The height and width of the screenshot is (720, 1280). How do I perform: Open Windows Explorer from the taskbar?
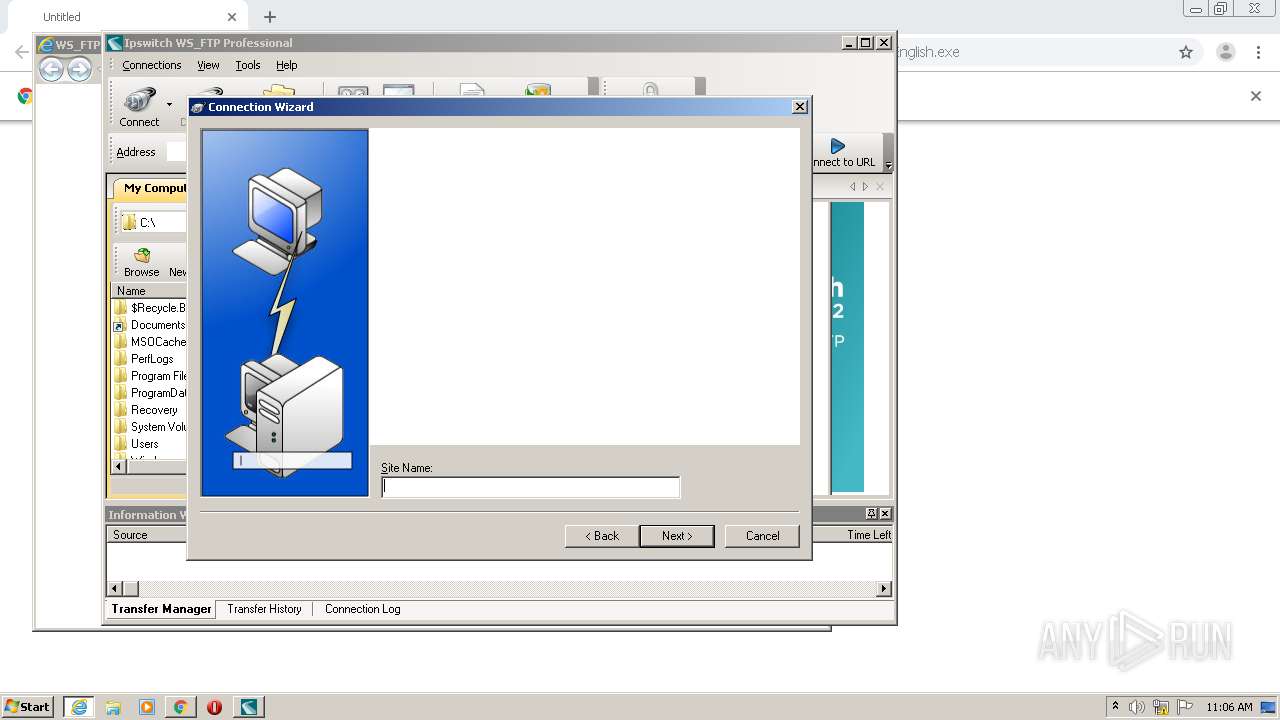click(113, 707)
